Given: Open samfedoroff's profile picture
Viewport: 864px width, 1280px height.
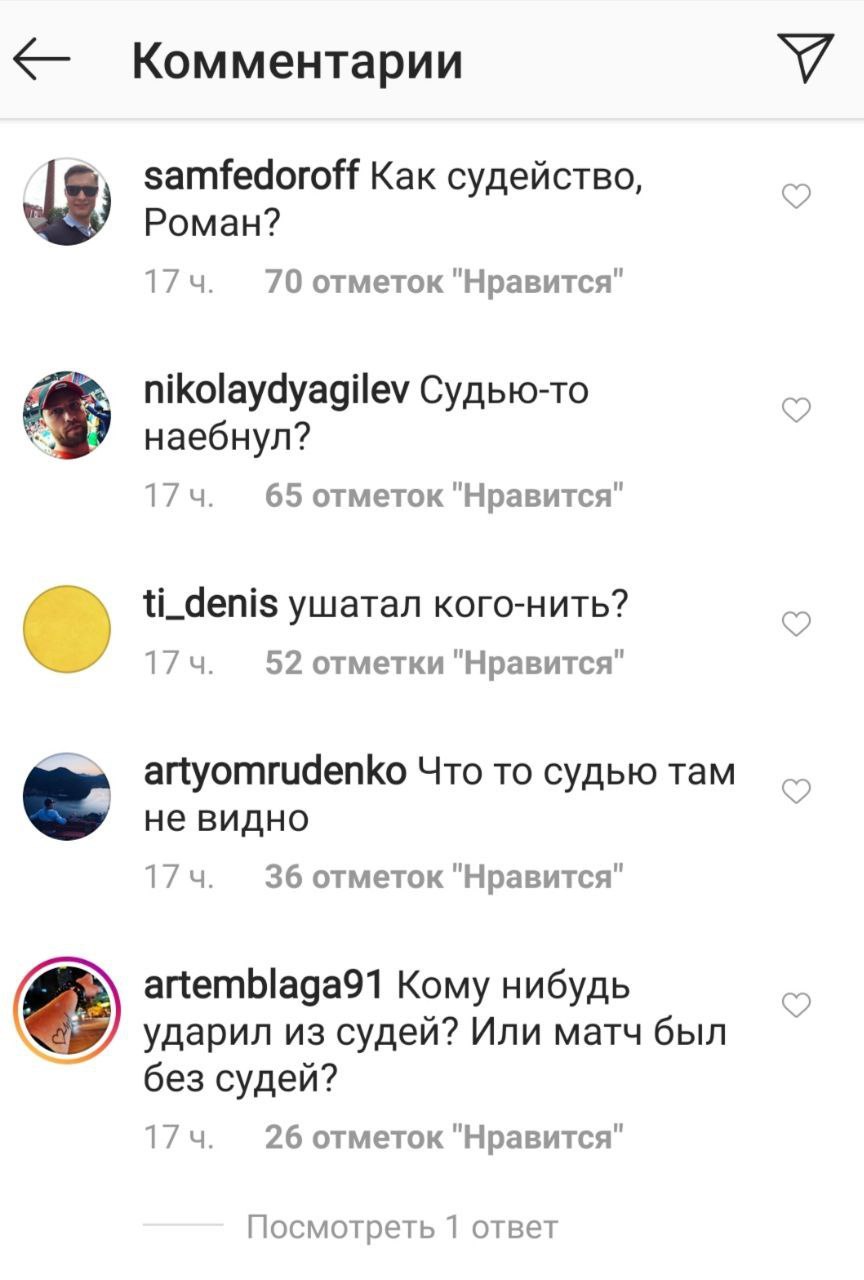Looking at the screenshot, I should click(x=67, y=201).
